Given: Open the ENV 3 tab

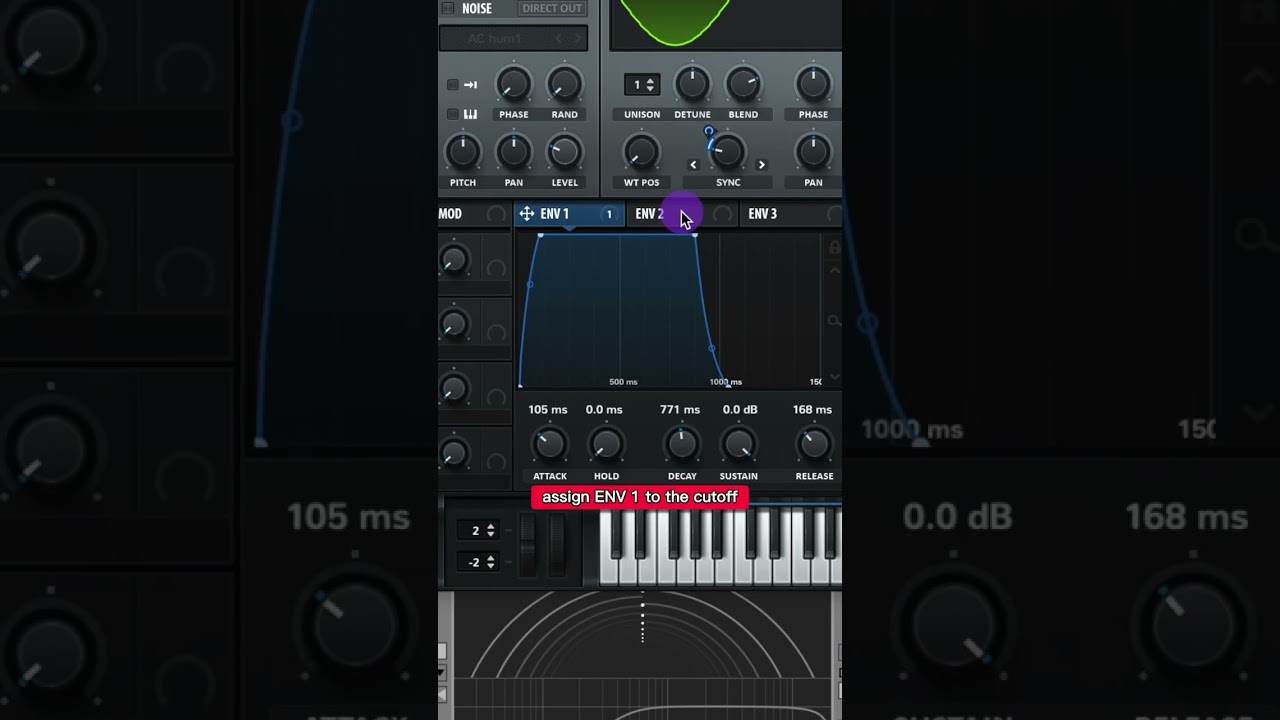Looking at the screenshot, I should [x=790, y=214].
